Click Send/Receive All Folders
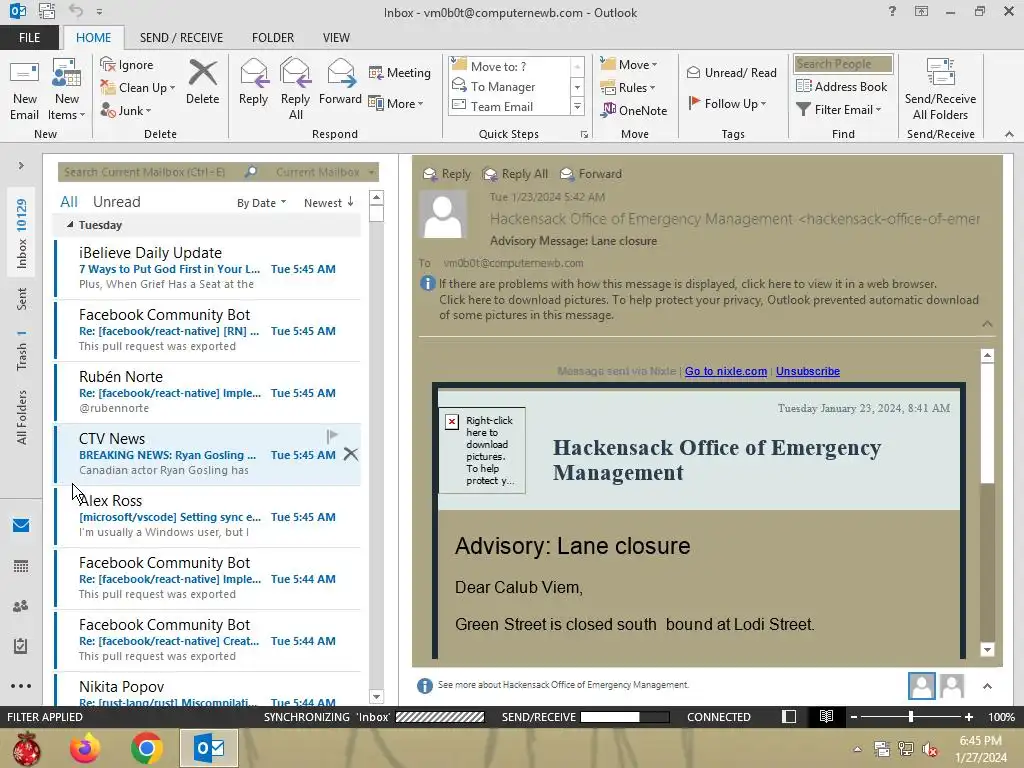The image size is (1024, 768). click(940, 89)
